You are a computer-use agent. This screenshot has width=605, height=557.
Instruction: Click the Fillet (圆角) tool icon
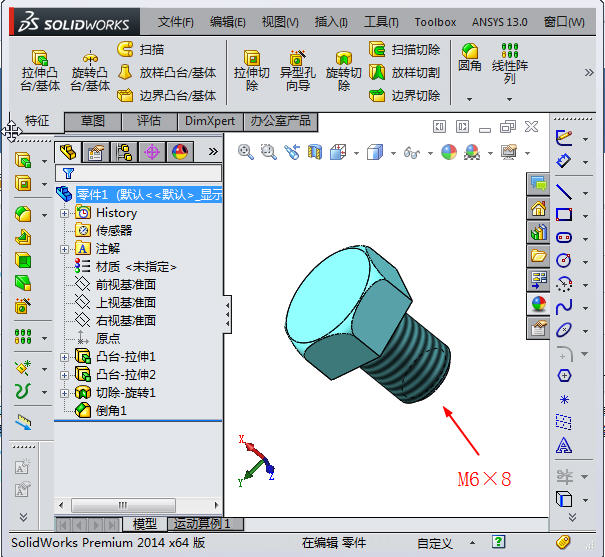[x=469, y=50]
